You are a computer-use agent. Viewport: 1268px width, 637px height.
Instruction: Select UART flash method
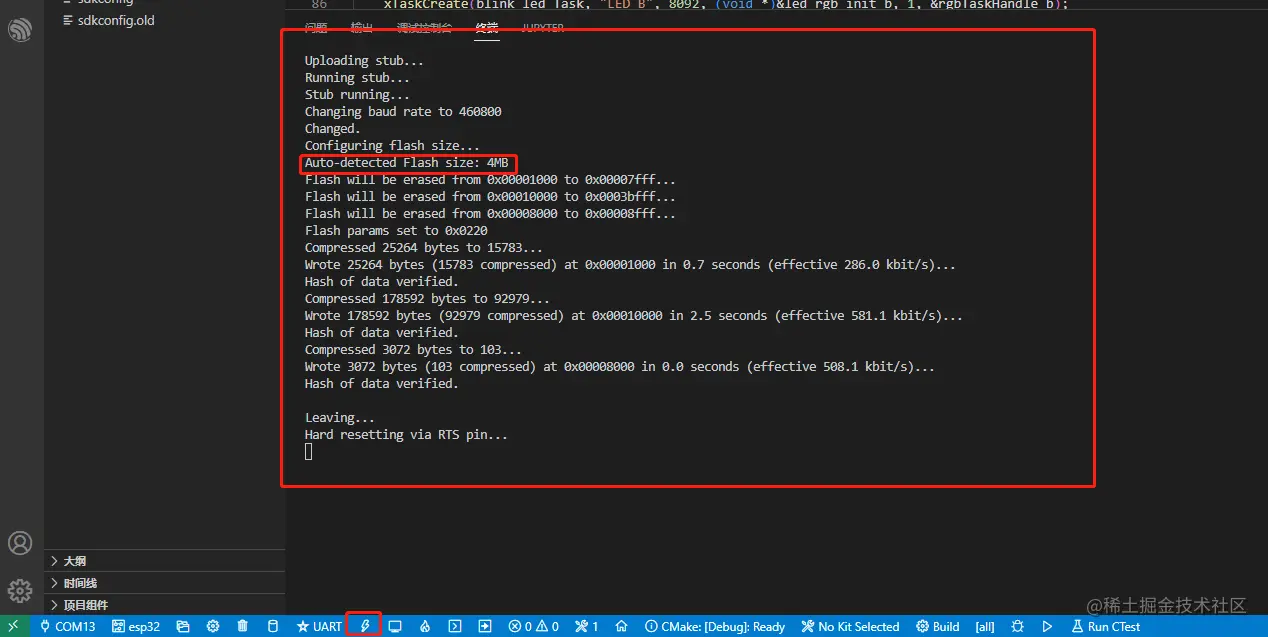[319, 626]
